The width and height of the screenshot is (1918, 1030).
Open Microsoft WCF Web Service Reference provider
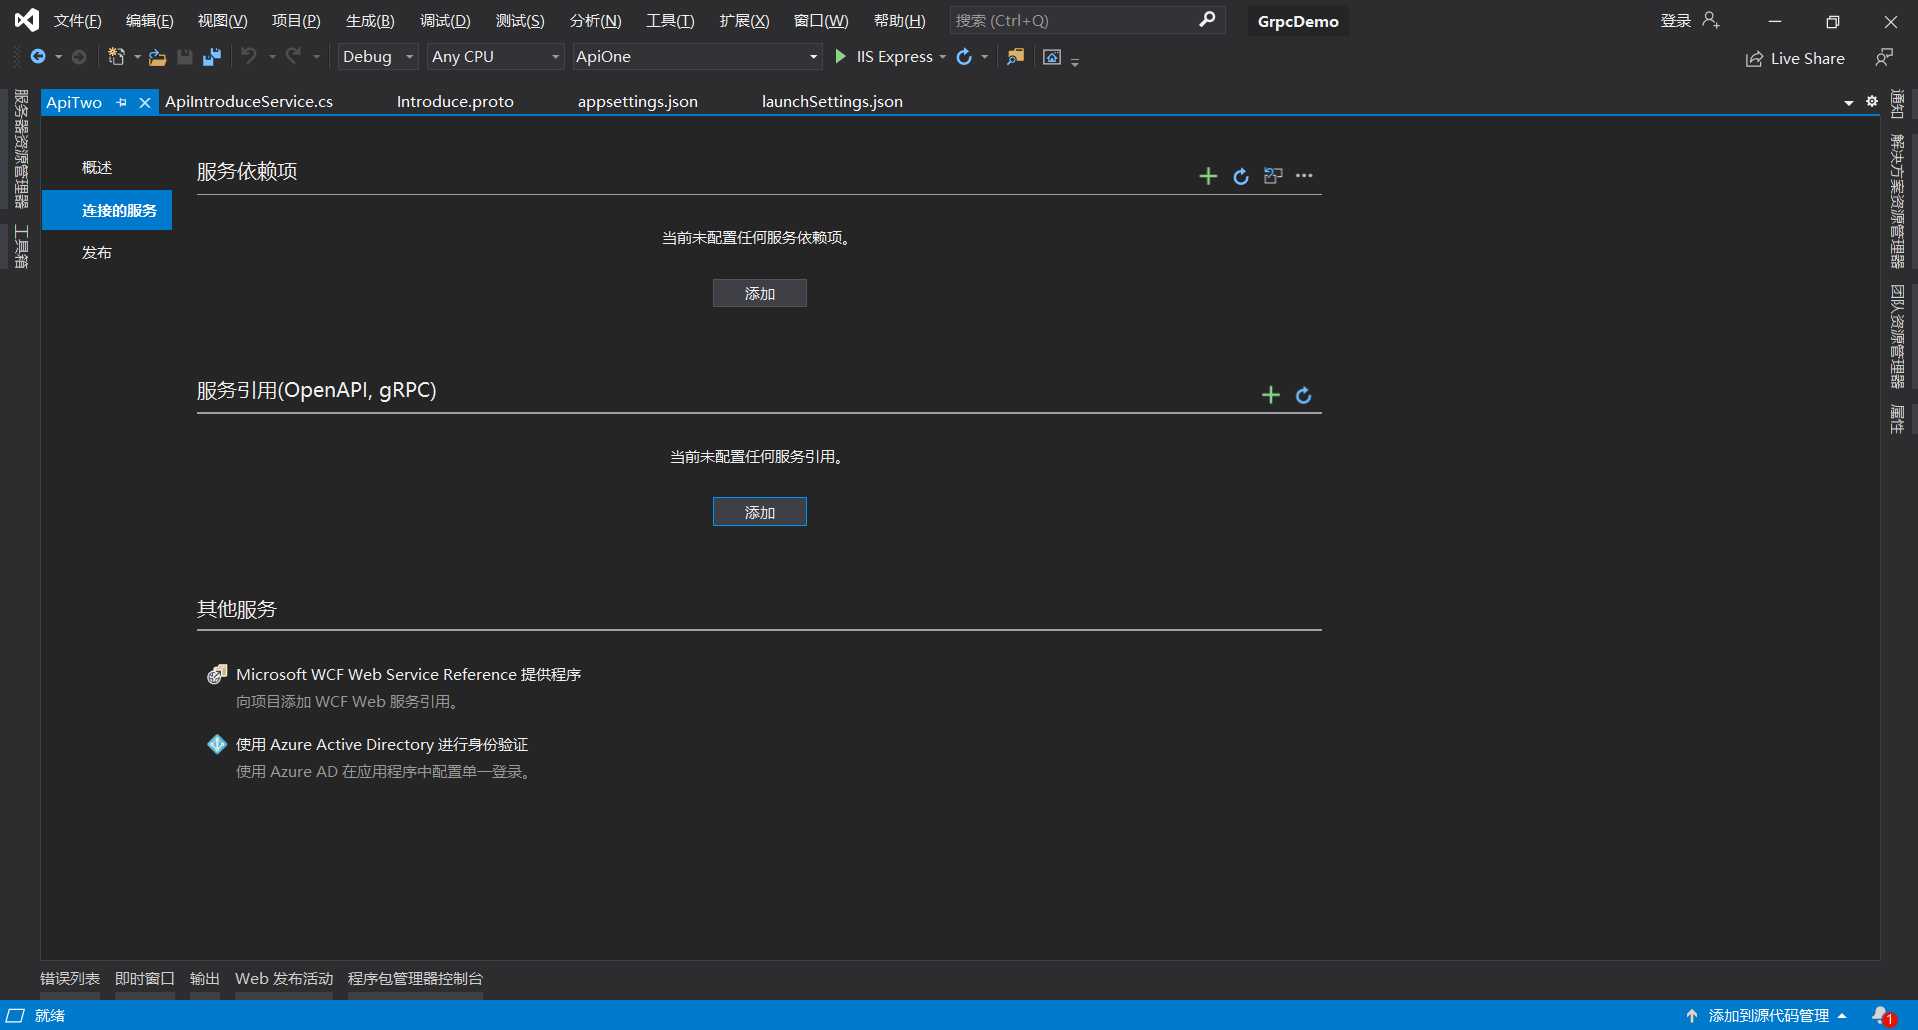[408, 675]
